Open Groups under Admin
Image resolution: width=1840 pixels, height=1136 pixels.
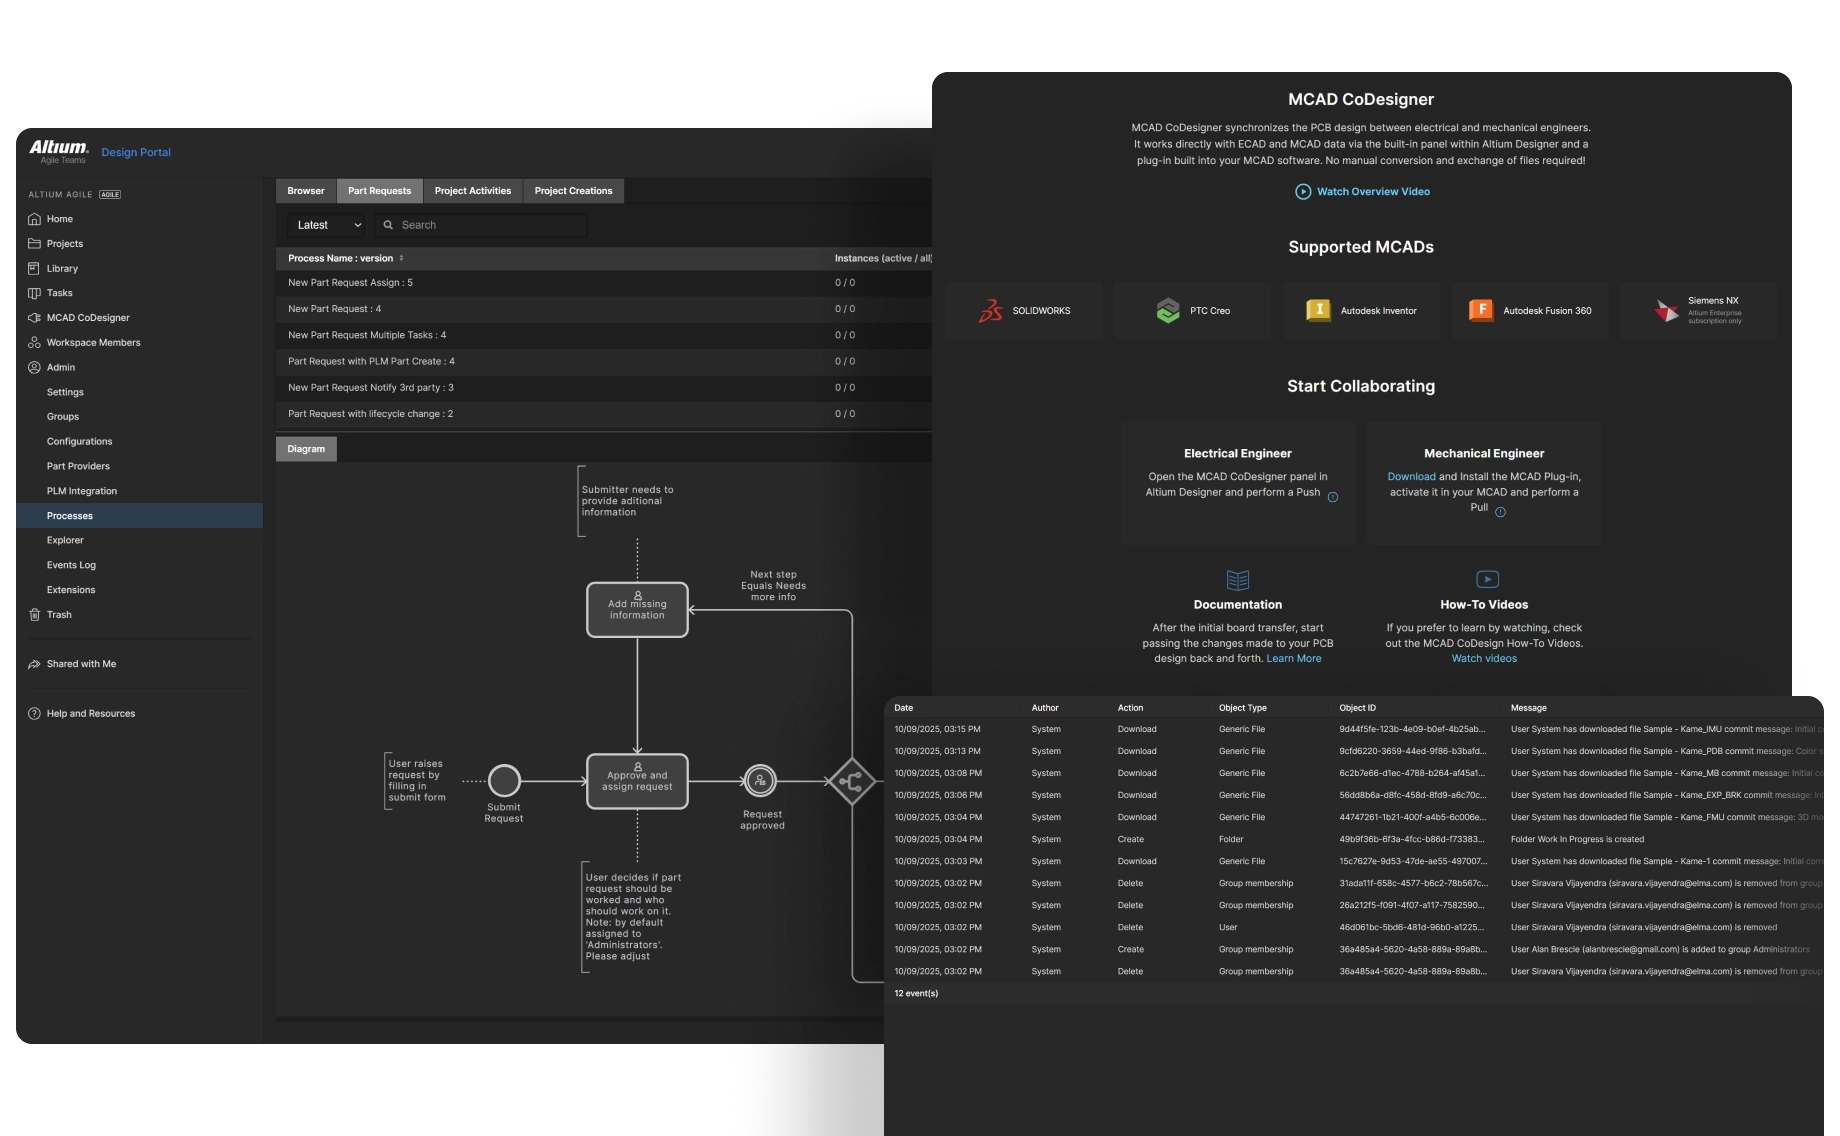coord(63,417)
